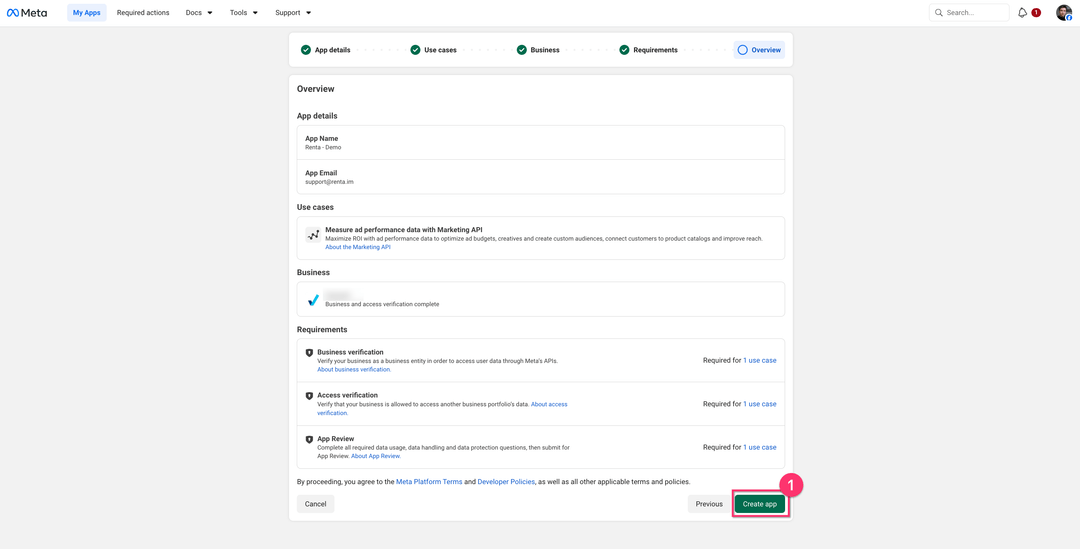Click the Overview step circle
1080x549 pixels.
742,50
